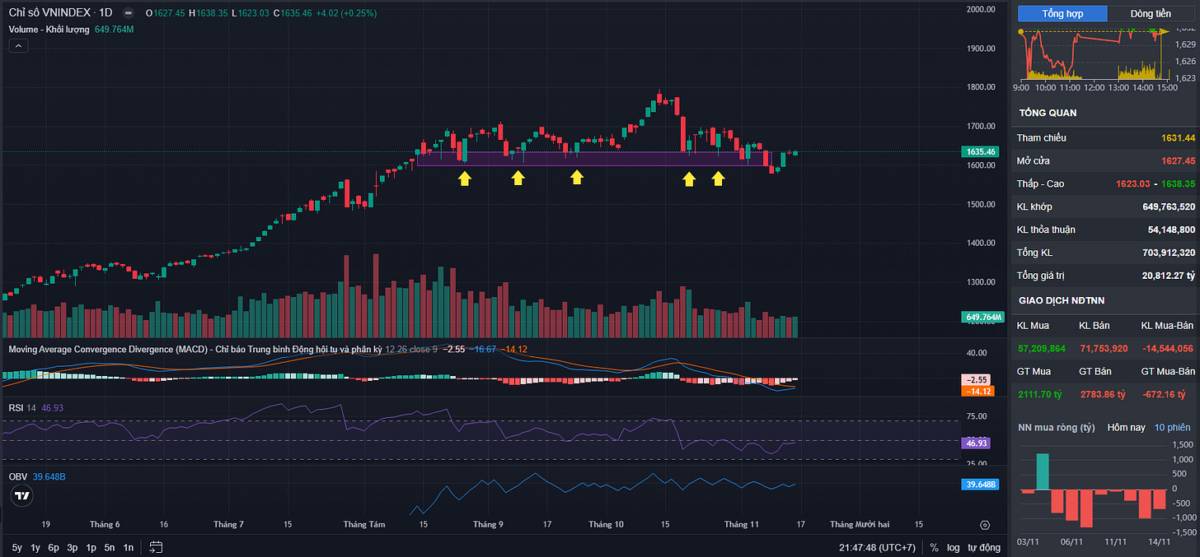Select the 3p time range
Viewport: 1200px width, 557px height.
pos(73,547)
